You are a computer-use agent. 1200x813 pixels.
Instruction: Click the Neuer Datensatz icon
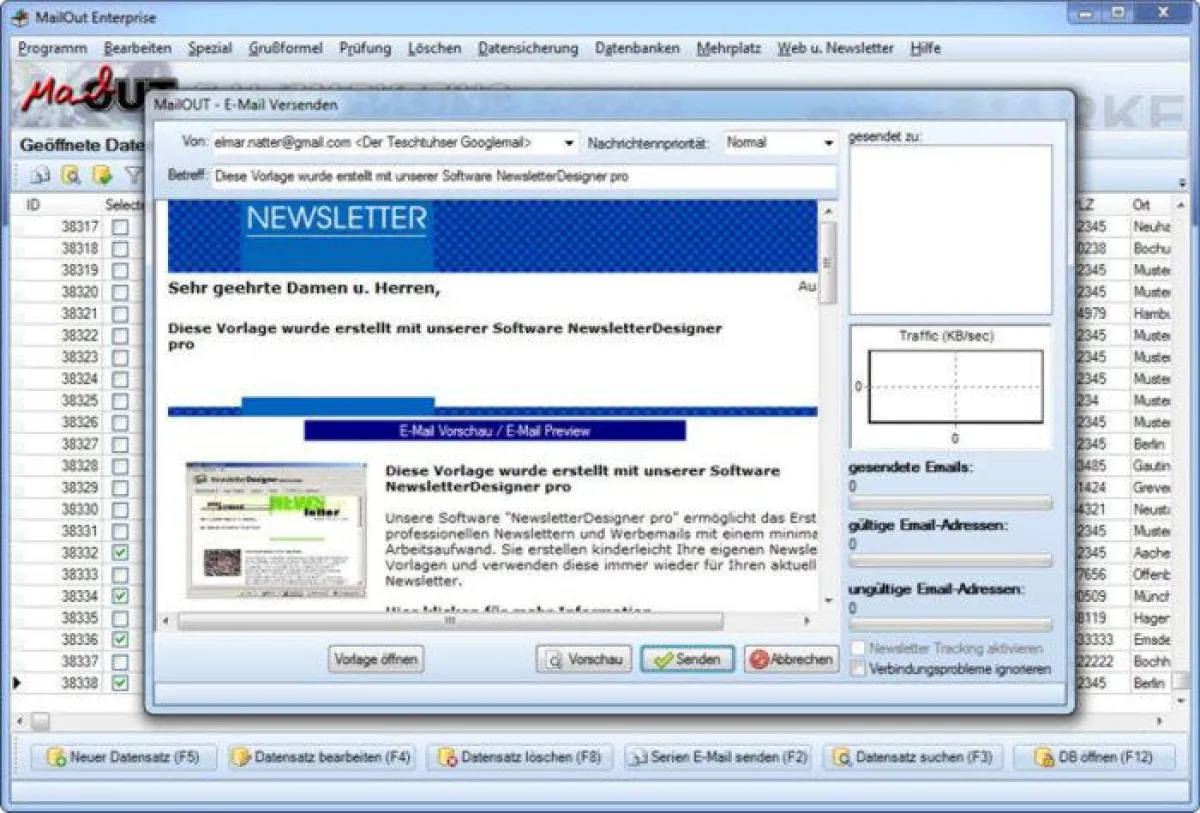(x=57, y=757)
